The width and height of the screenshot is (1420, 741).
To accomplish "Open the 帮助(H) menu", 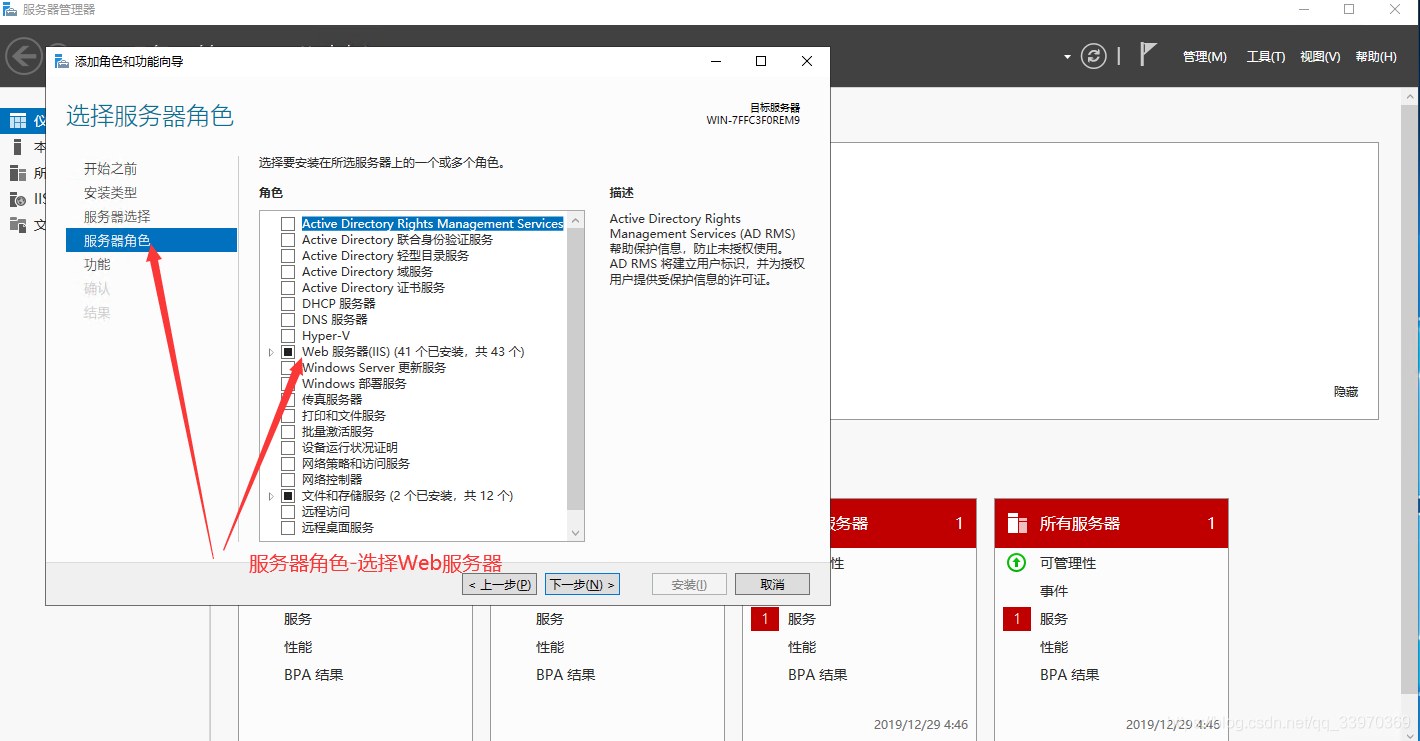I will (x=1376, y=57).
